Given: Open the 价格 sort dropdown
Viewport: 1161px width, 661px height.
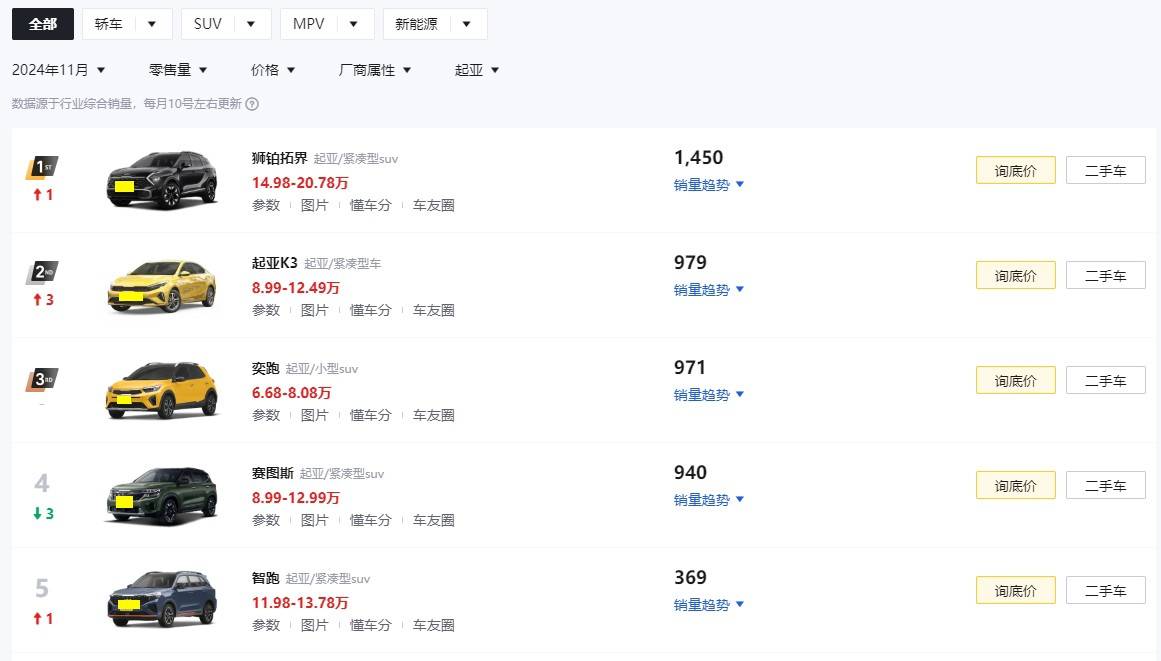Looking at the screenshot, I should coord(272,70).
